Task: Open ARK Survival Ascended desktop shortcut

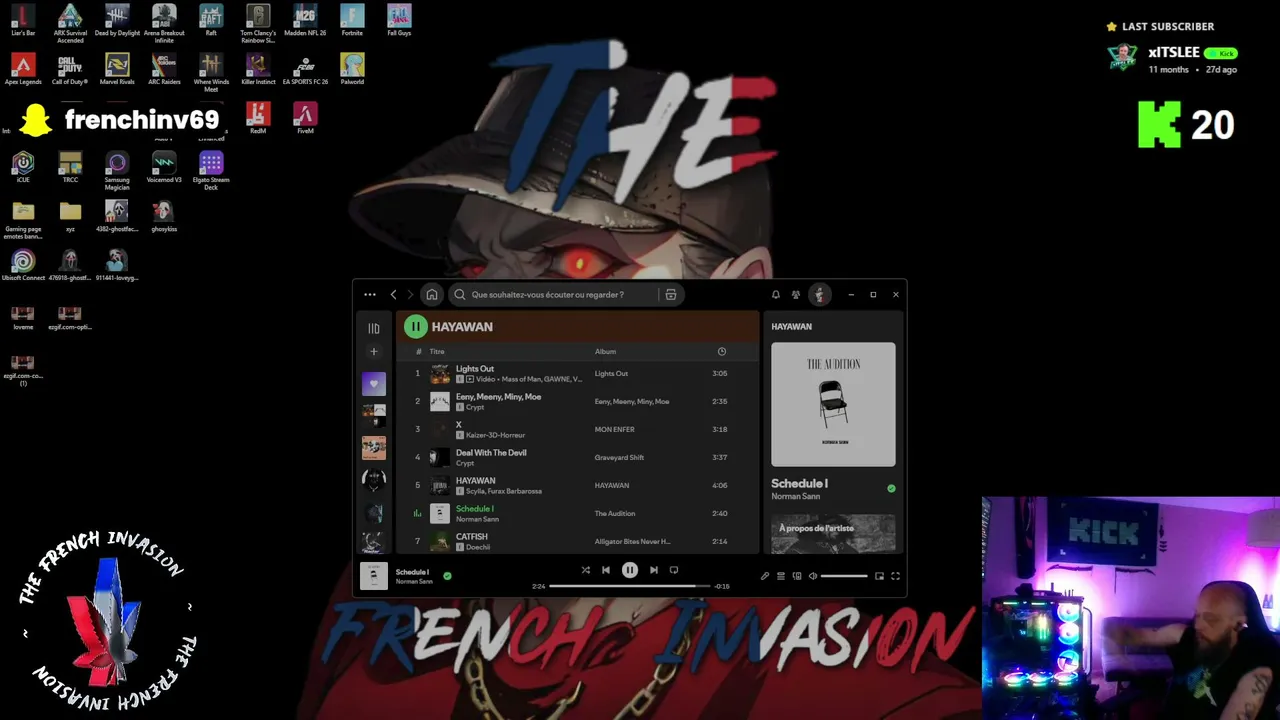Action: pyautogui.click(x=70, y=23)
